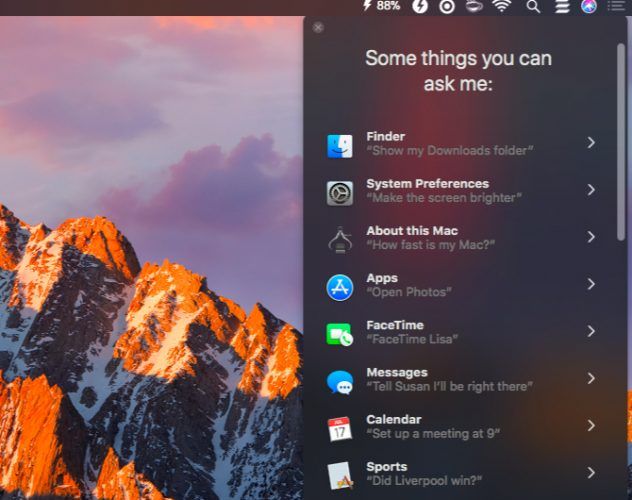Screen dimensions: 632x500
Task: Select "Did Liverpool win?" example
Action: (424, 481)
